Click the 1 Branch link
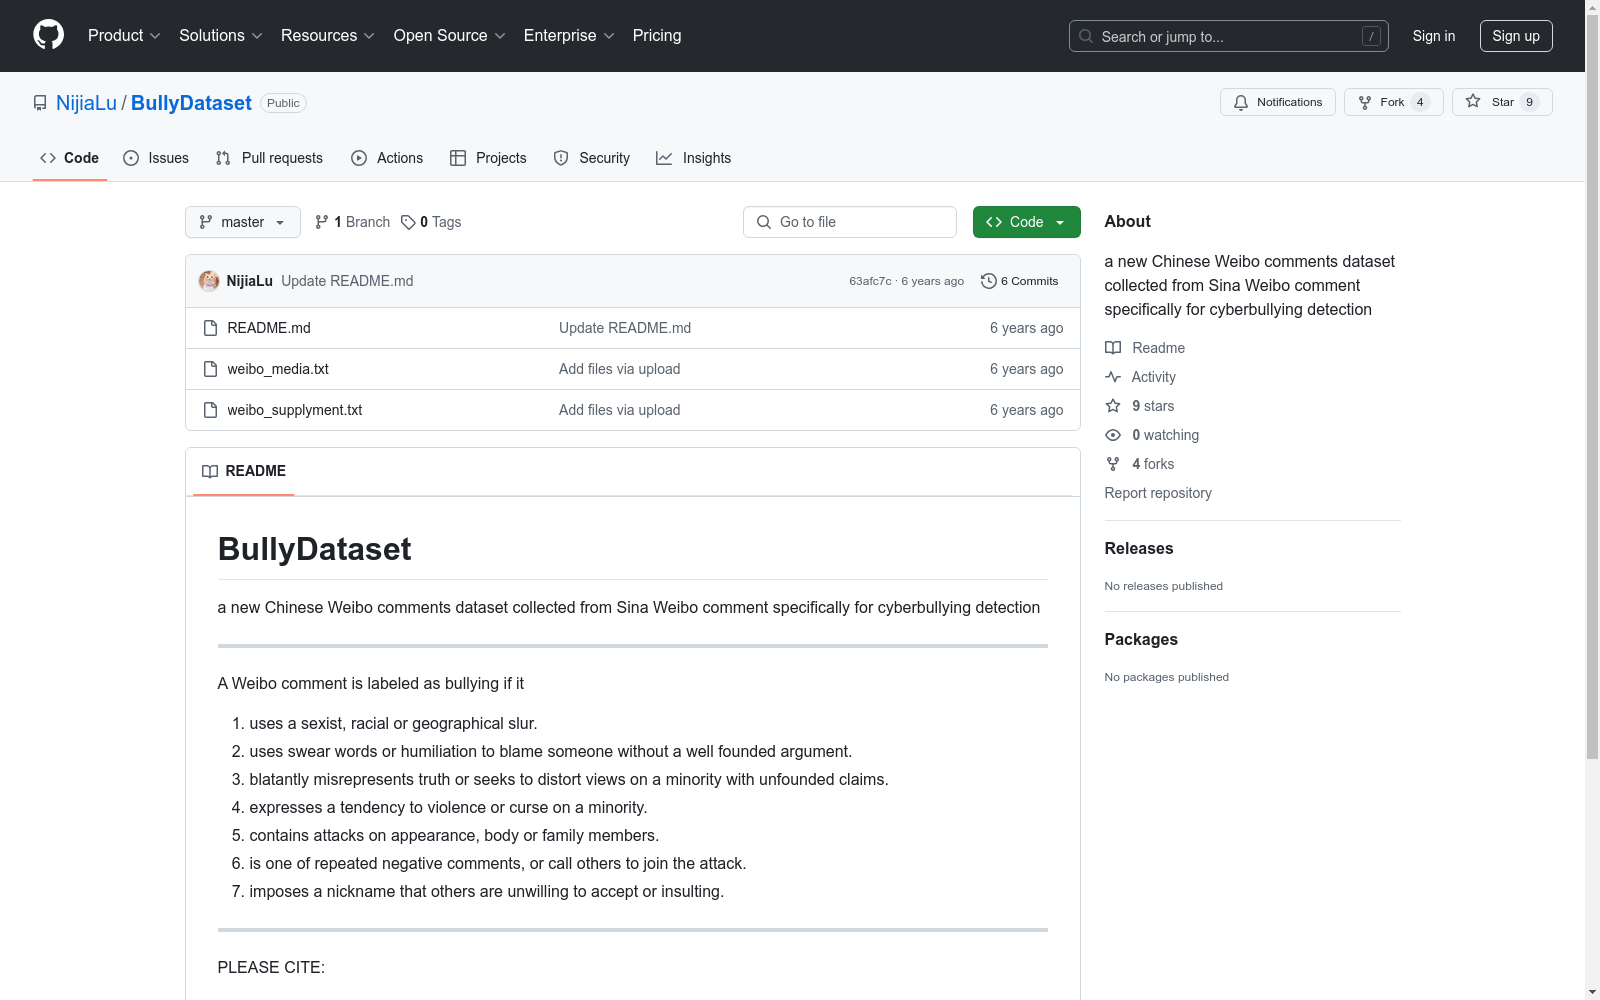The image size is (1600, 1000). tap(352, 222)
